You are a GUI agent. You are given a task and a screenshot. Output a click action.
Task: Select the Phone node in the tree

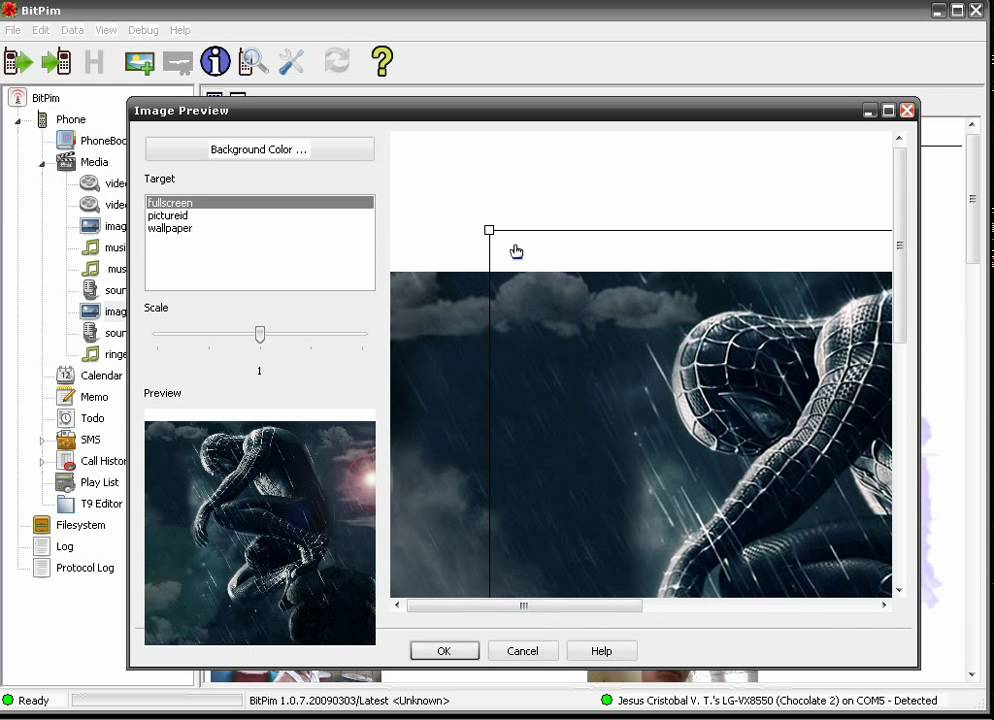click(70, 119)
